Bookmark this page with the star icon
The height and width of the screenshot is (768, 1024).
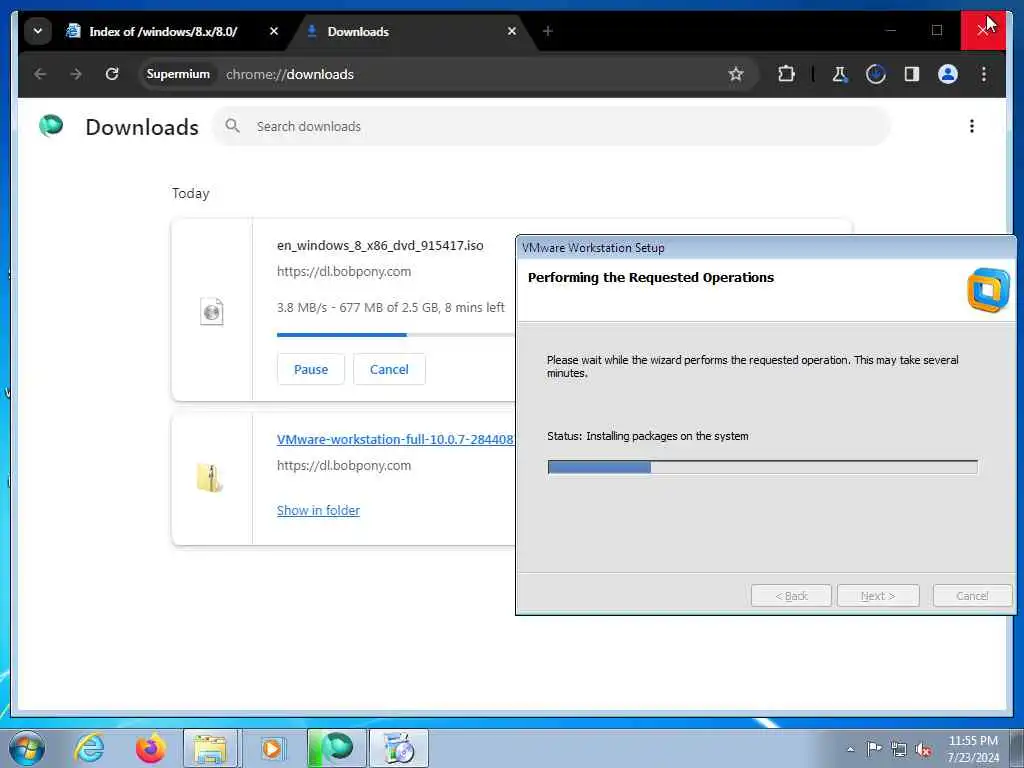coord(736,74)
